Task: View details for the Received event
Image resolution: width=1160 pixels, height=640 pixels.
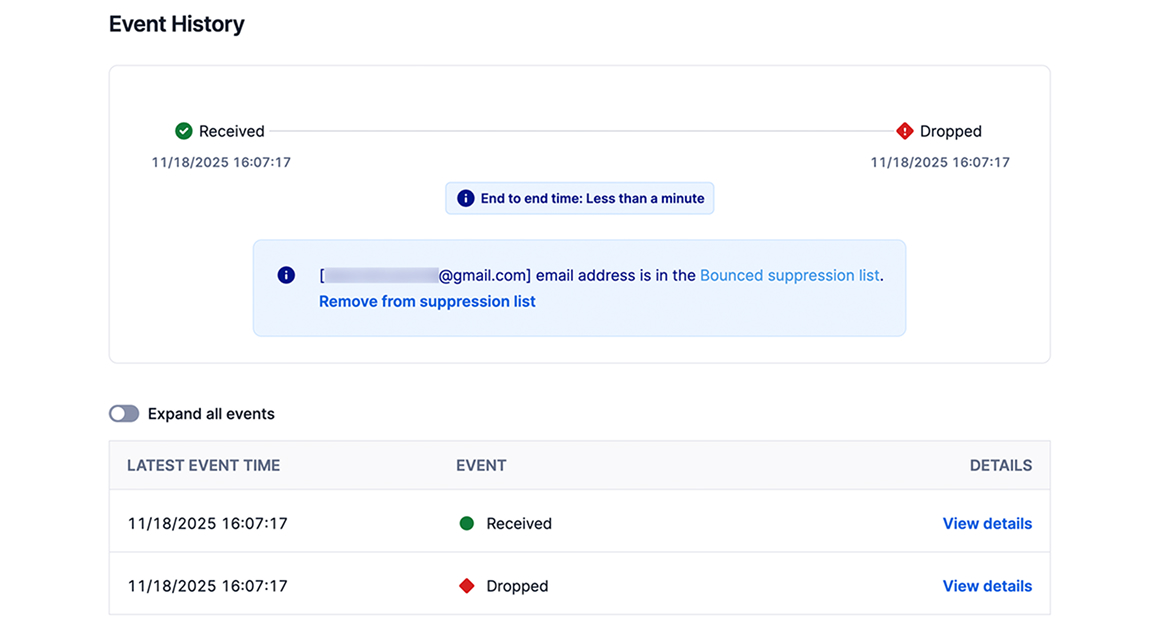Action: tap(987, 523)
